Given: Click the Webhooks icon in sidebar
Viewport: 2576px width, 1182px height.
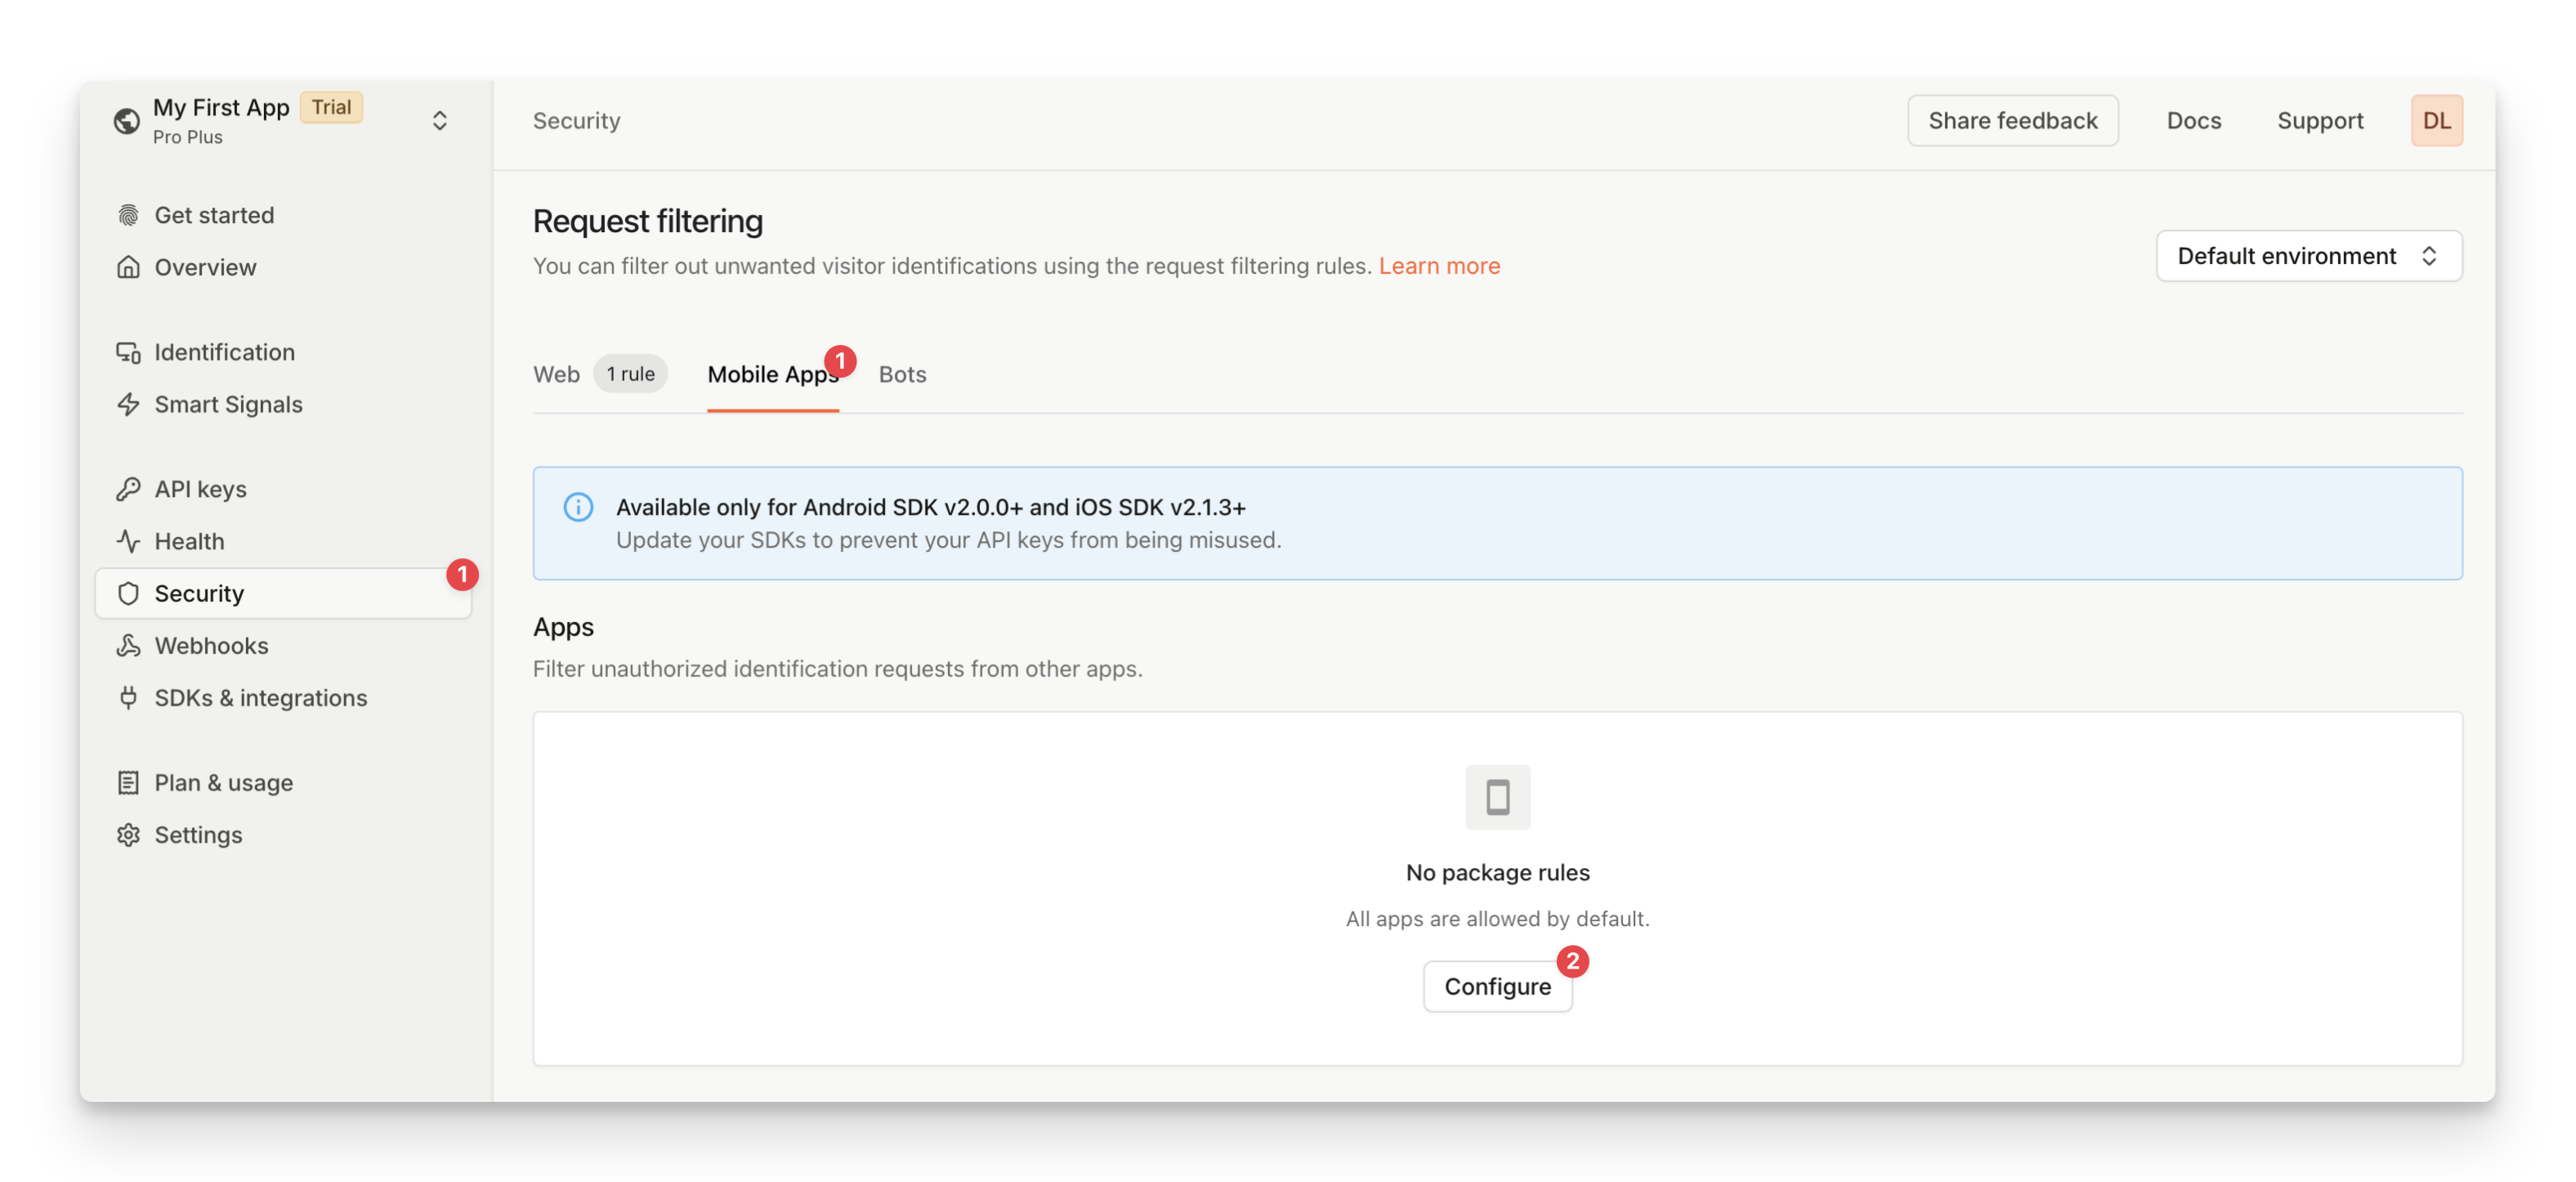Looking at the screenshot, I should [128, 645].
